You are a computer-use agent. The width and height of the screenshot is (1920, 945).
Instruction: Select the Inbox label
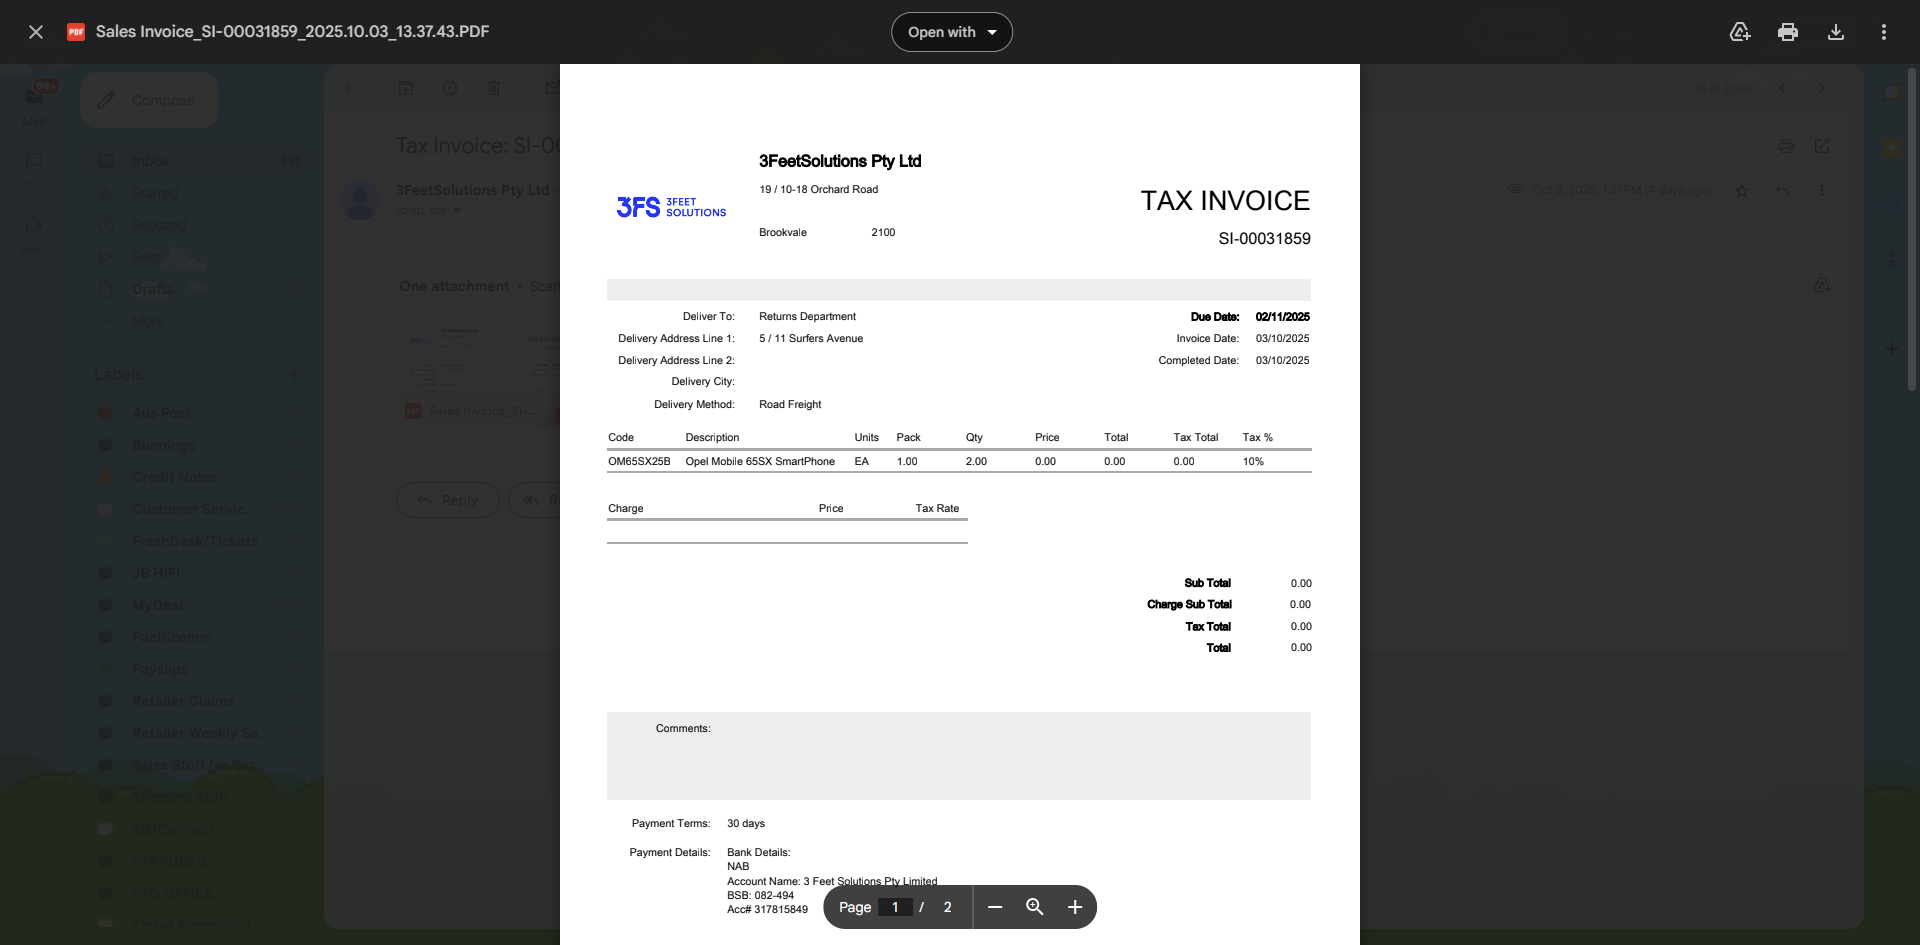pyautogui.click(x=152, y=160)
